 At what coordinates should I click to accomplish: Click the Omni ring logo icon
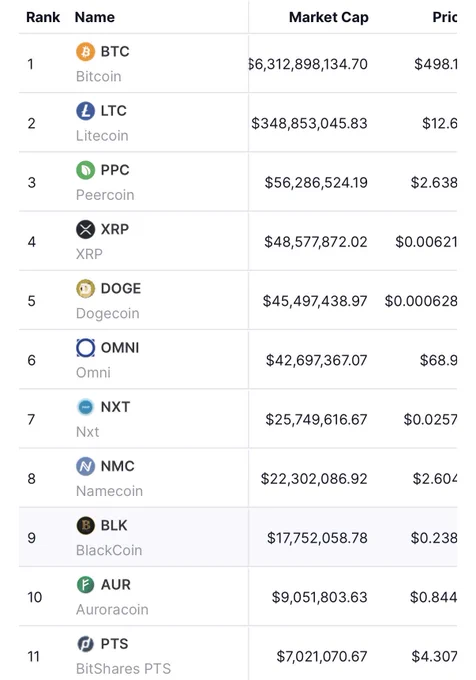[85, 348]
